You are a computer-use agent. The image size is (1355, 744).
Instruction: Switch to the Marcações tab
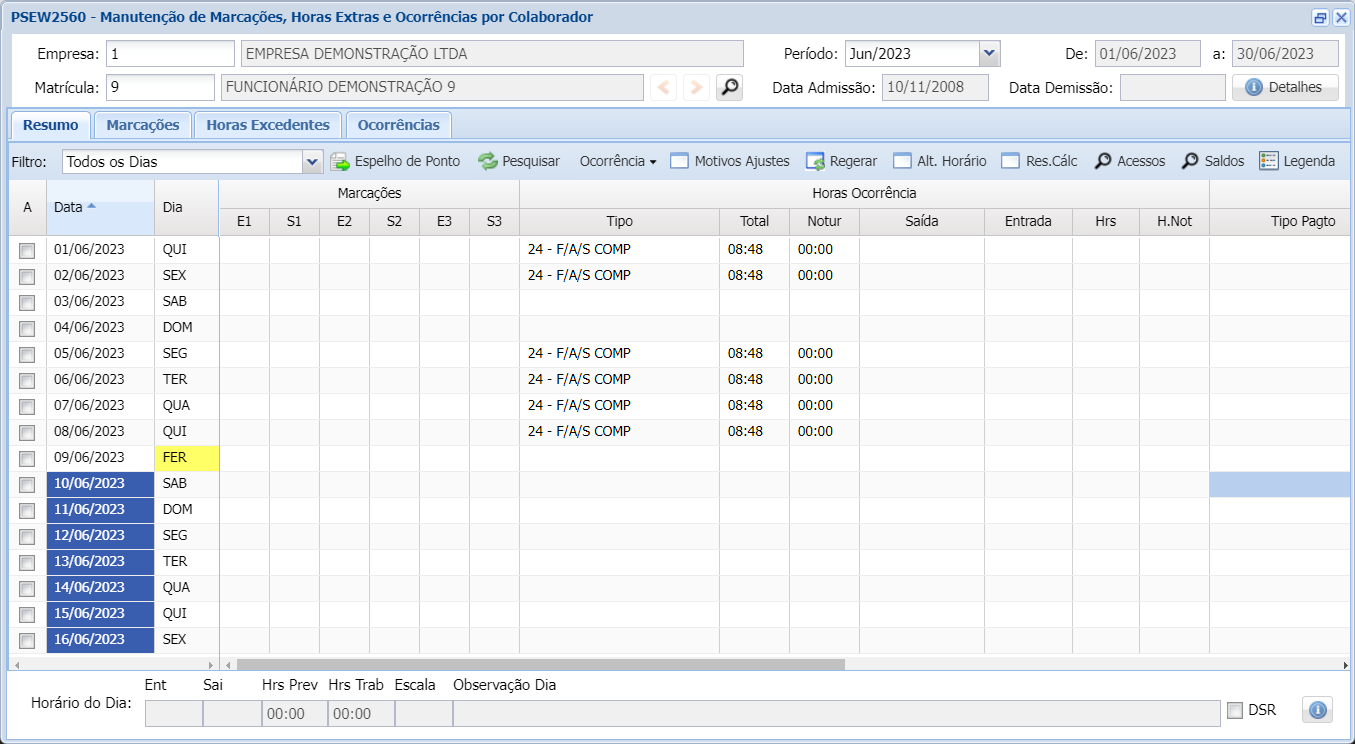[x=142, y=125]
